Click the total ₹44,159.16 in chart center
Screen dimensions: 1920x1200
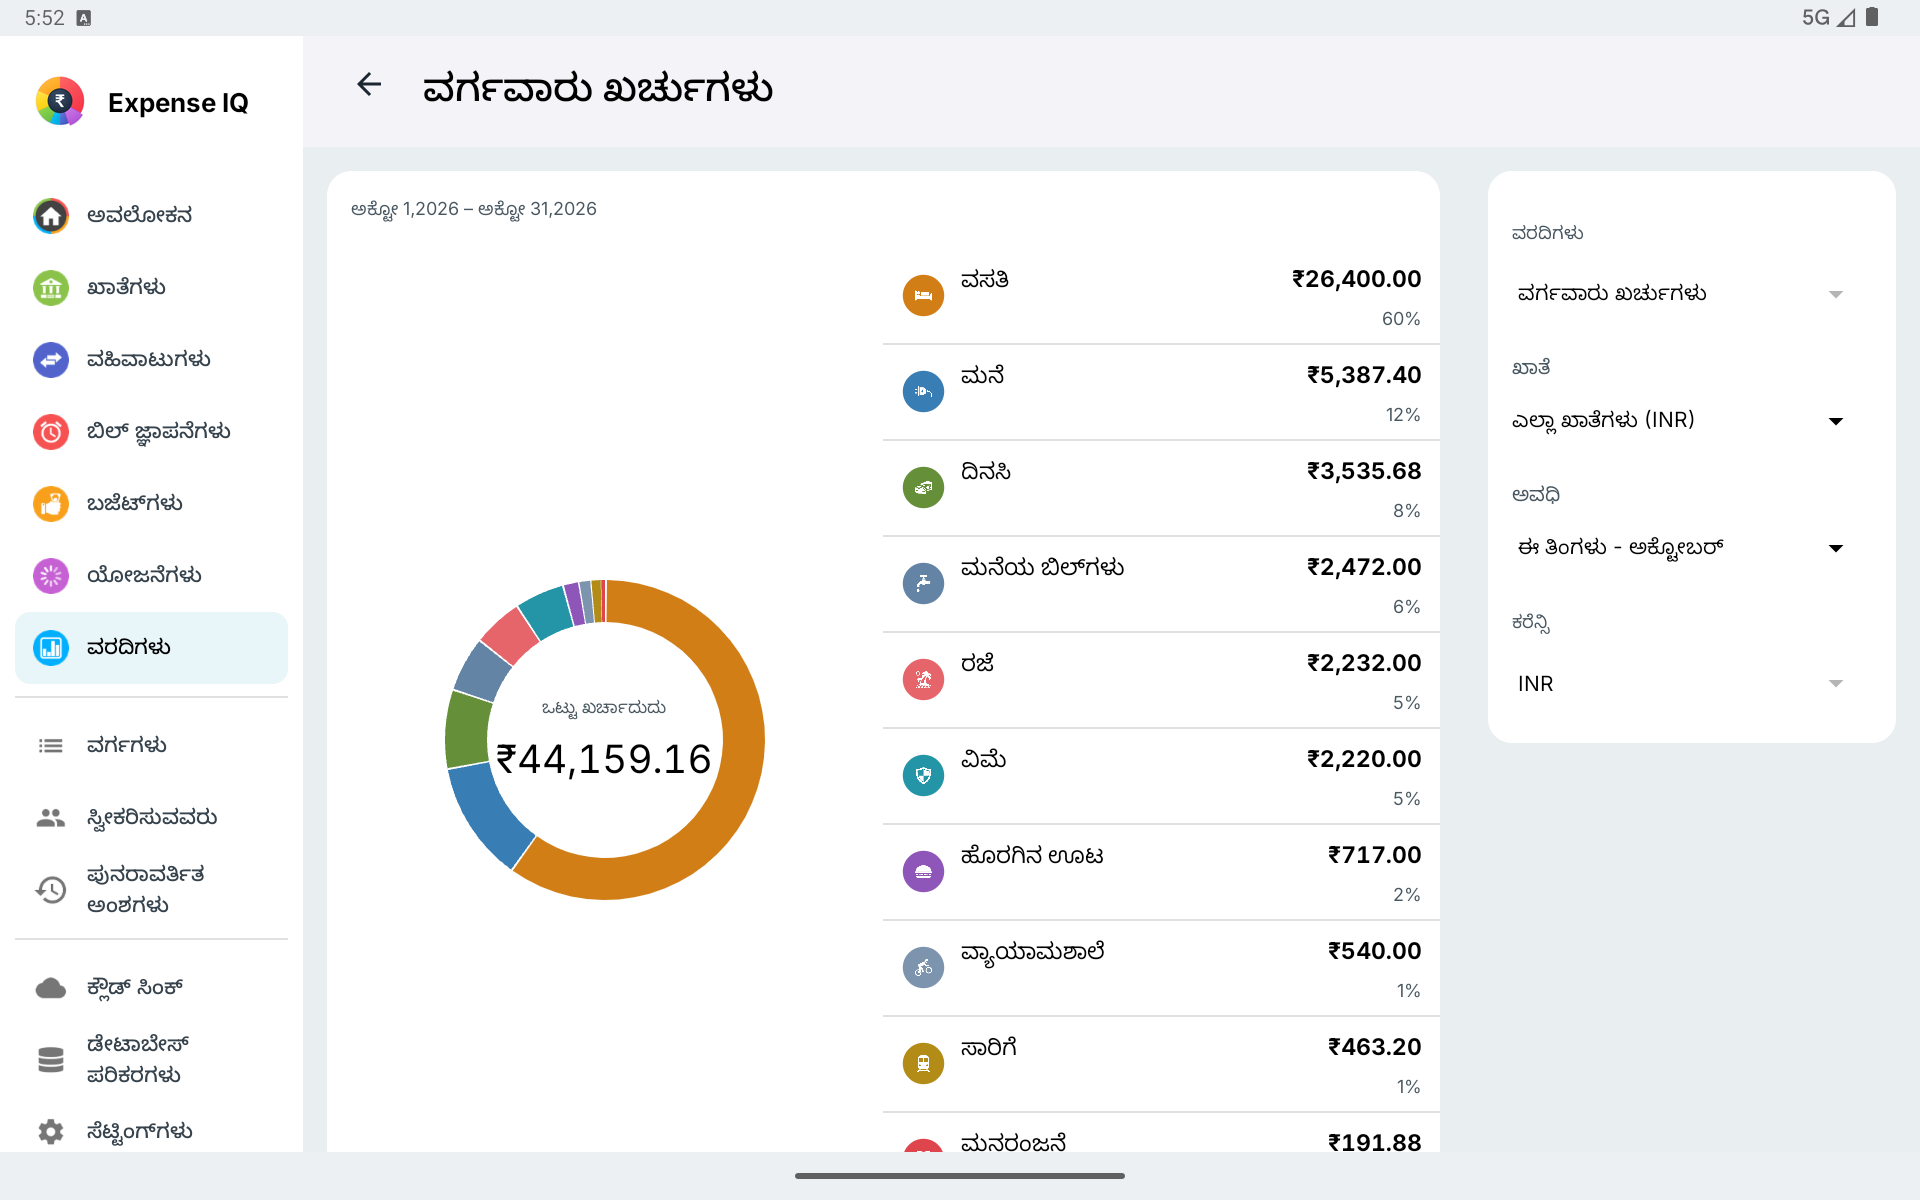click(604, 760)
